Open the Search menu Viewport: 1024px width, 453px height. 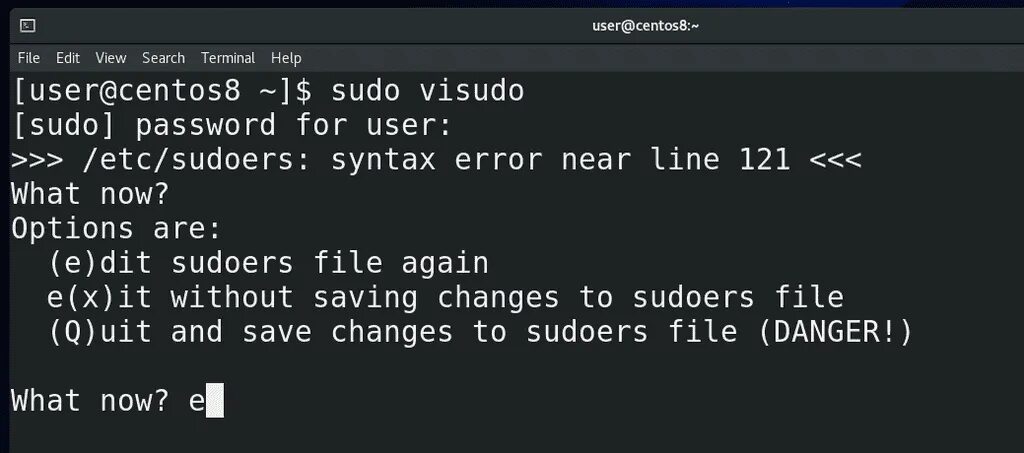pyautogui.click(x=163, y=58)
